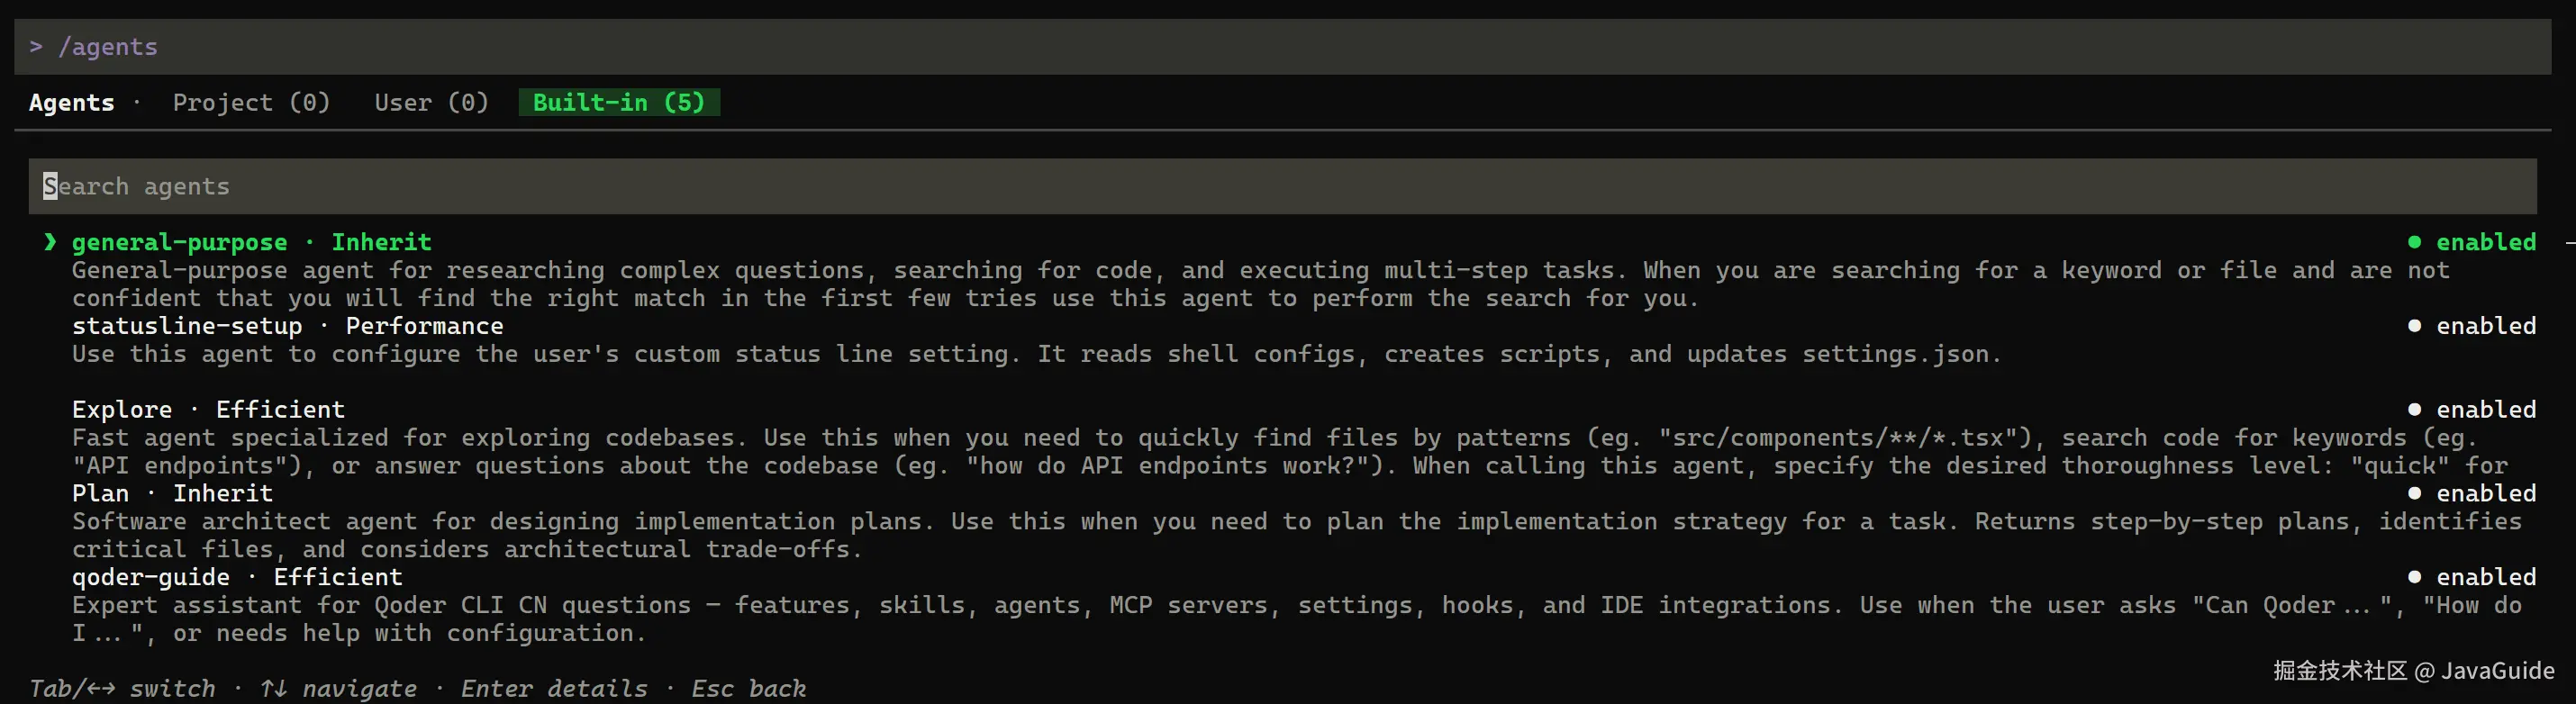
Task: Open the qoder-guide agent details
Action: point(150,577)
